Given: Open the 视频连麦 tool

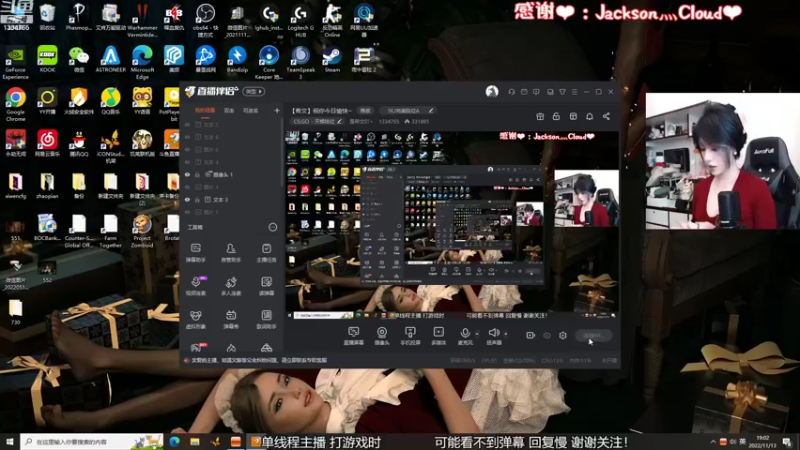Looking at the screenshot, I should (x=195, y=286).
